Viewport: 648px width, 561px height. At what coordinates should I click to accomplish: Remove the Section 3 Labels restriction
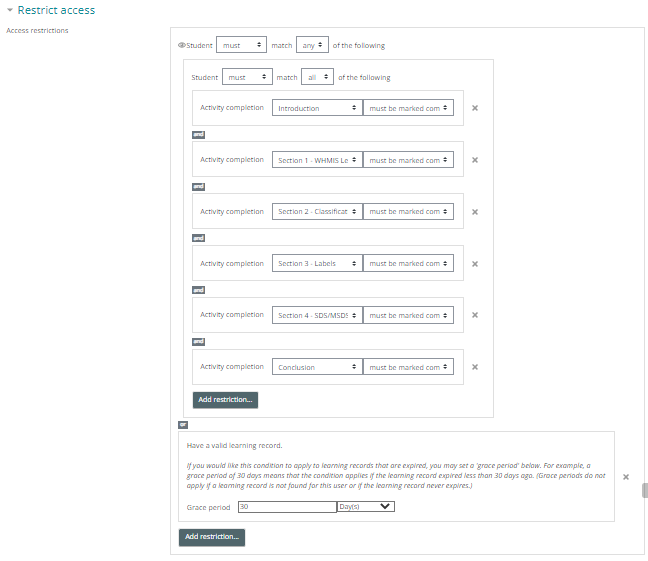click(x=475, y=264)
